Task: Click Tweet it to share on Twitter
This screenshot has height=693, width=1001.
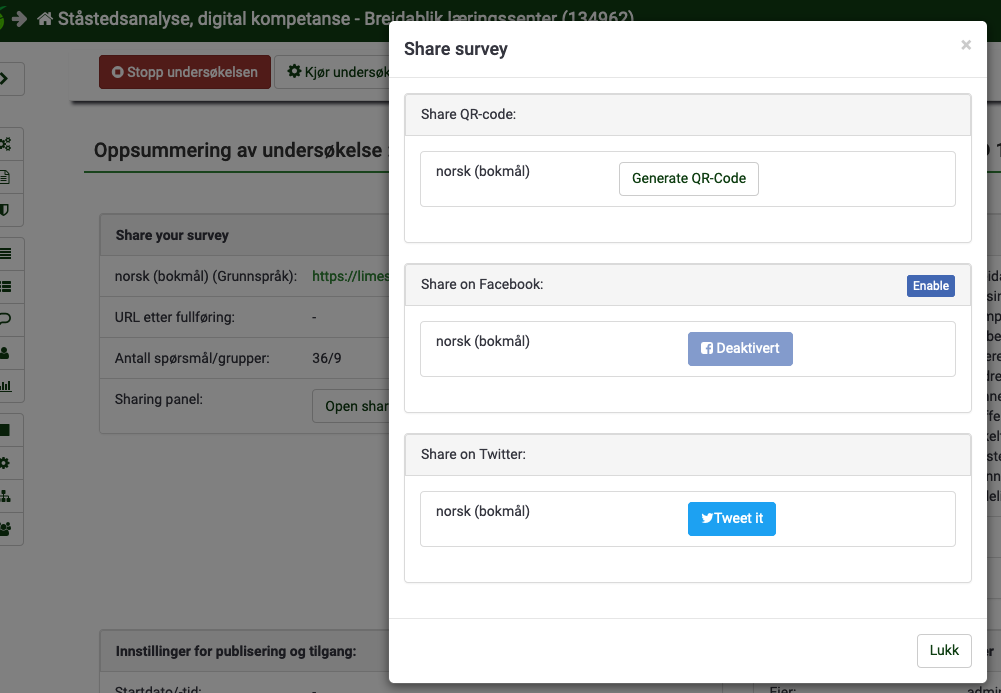Action: tap(731, 519)
